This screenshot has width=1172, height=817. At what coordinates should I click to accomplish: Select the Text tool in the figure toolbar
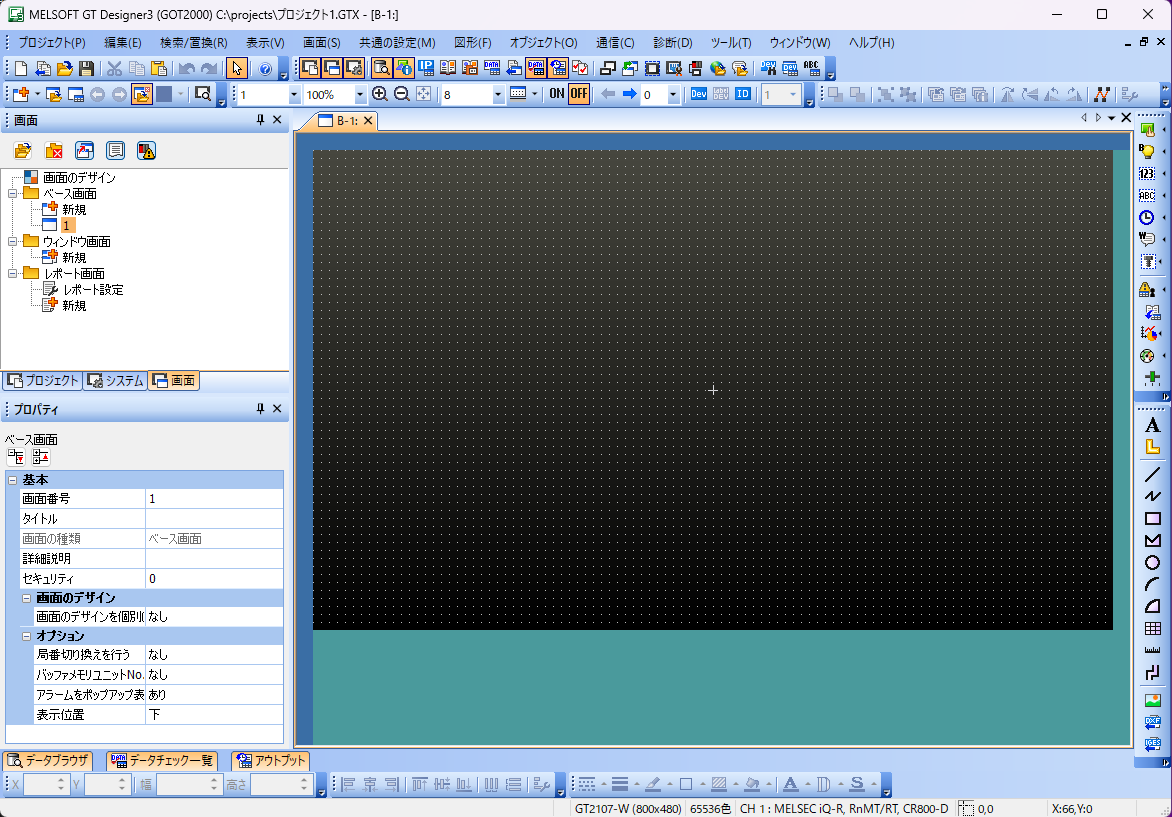(x=1151, y=425)
